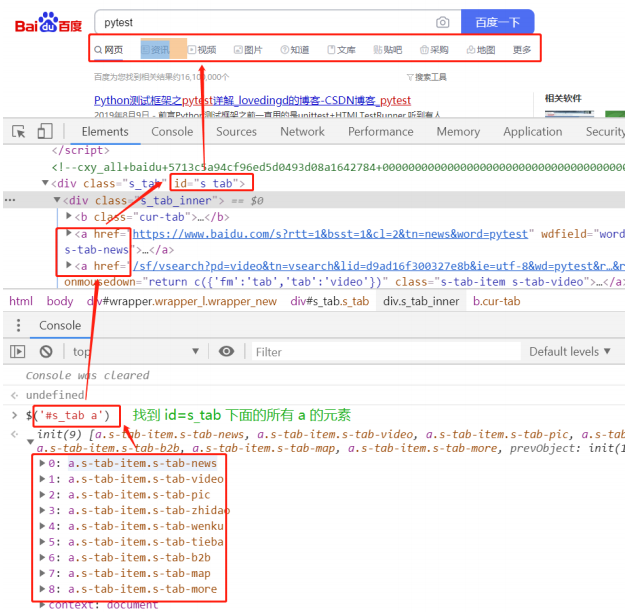Screen dimensions: 632x612
Task: Collapse the init(9) result object
Action: pos(30,442)
